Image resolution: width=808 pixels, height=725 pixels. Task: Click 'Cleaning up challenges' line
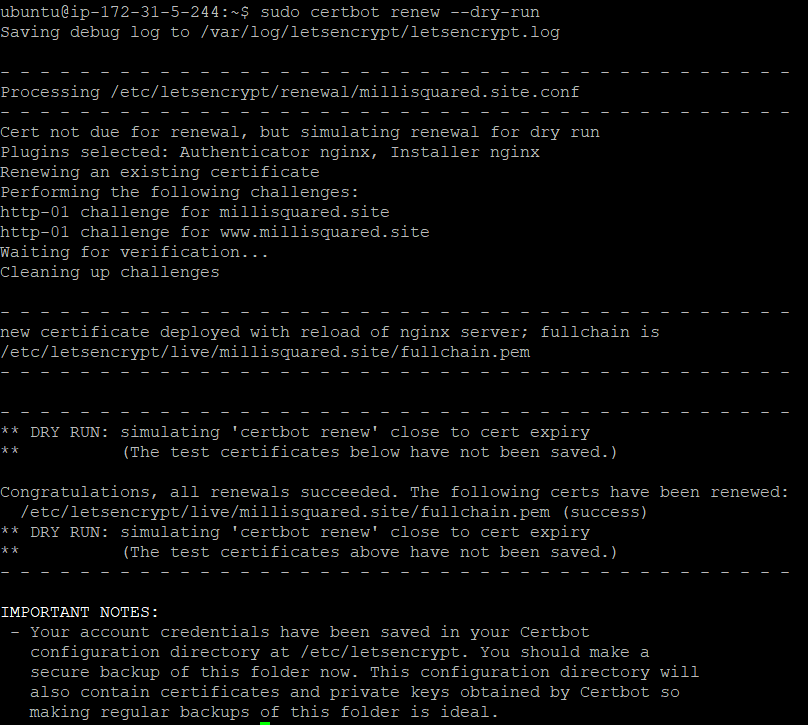pyautogui.click(x=110, y=272)
